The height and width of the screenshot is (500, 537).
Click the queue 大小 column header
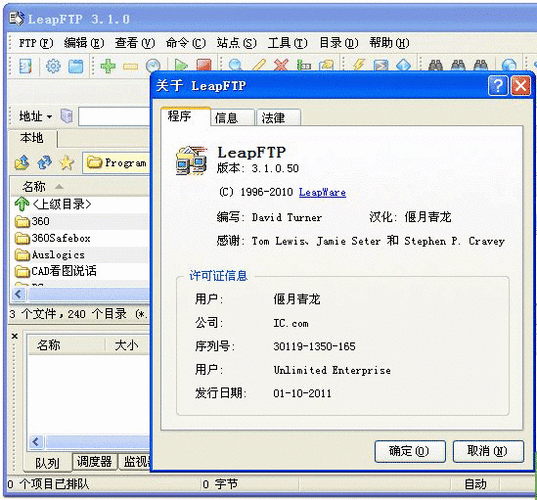127,345
